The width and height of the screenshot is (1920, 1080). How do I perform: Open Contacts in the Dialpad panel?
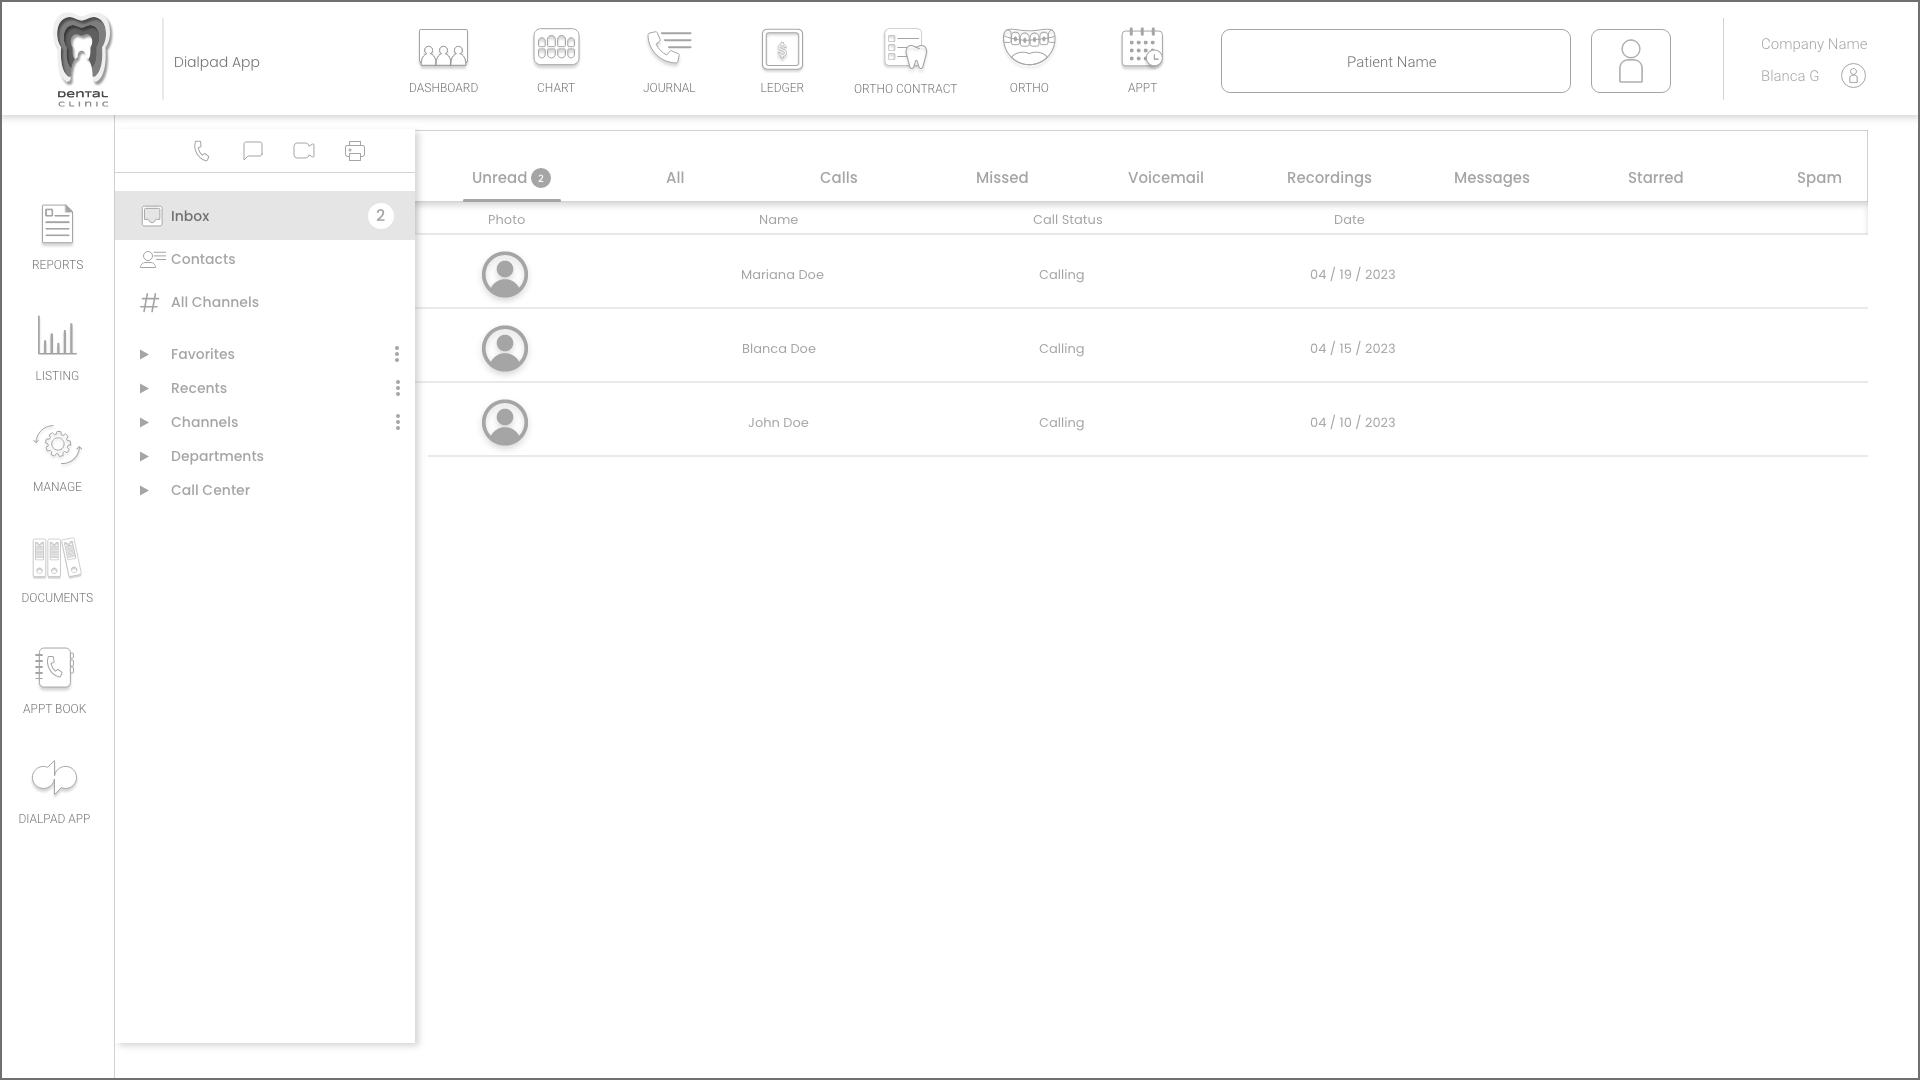203,259
